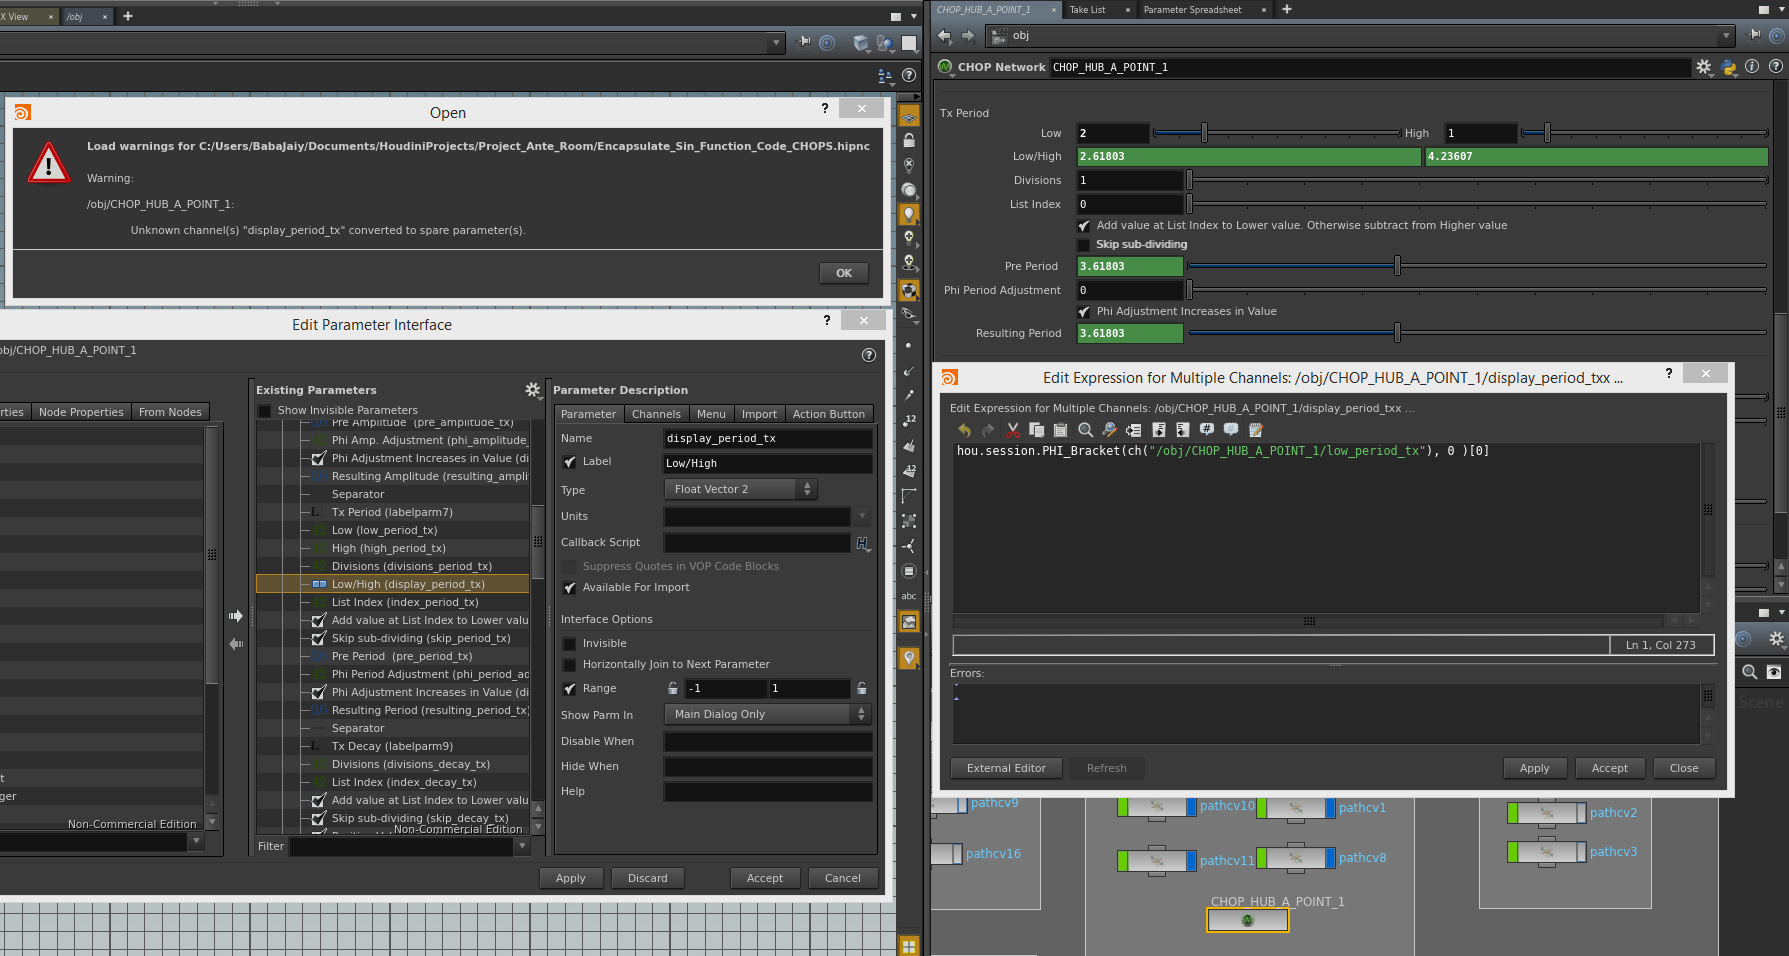Toggle the Range checkbox
Viewport: 1789px width, 956px height.
(x=569, y=689)
